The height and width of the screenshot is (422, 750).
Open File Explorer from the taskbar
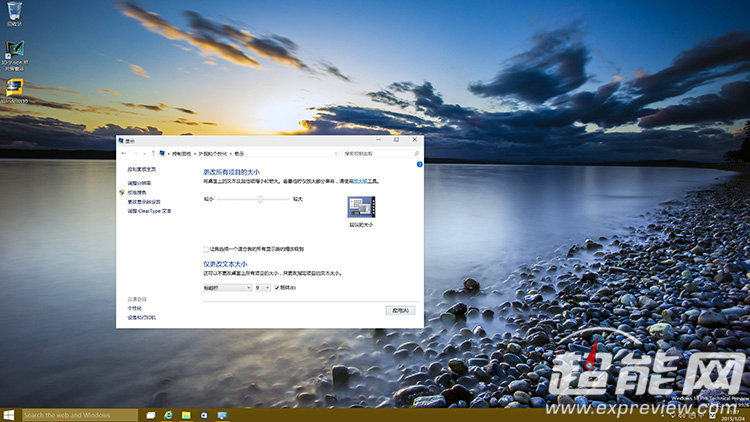point(186,414)
